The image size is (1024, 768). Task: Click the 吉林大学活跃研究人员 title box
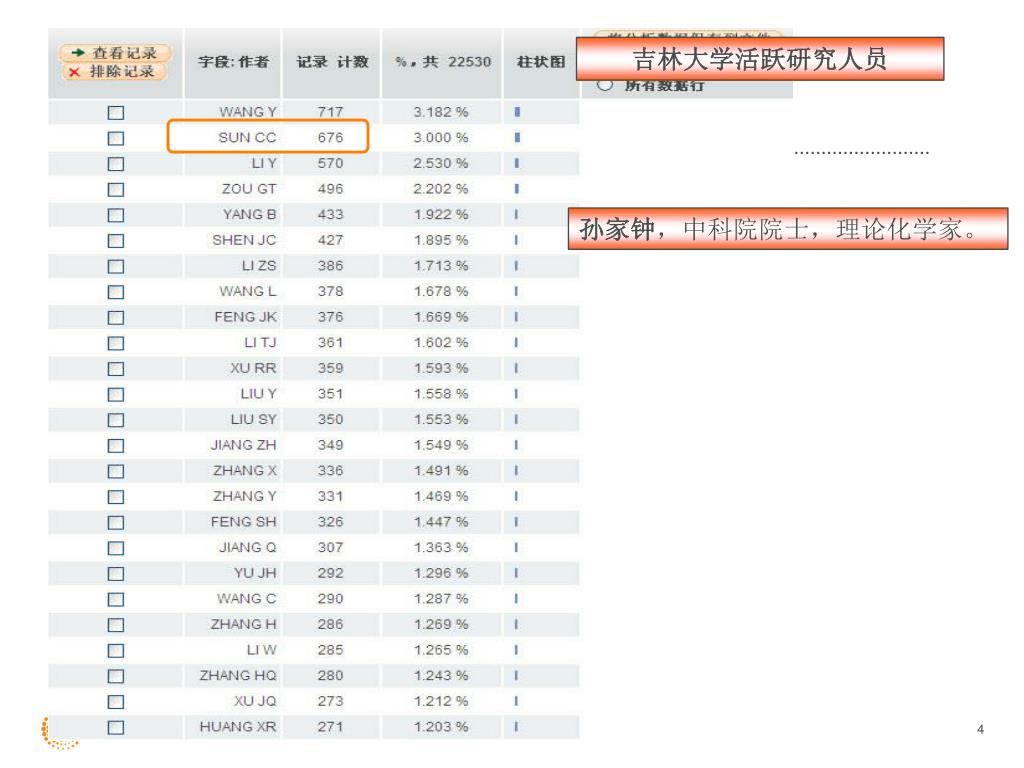point(760,59)
